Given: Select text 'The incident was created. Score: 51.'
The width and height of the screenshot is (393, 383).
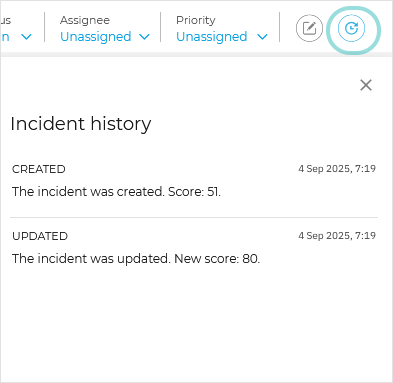Looking at the screenshot, I should [x=116, y=192].
